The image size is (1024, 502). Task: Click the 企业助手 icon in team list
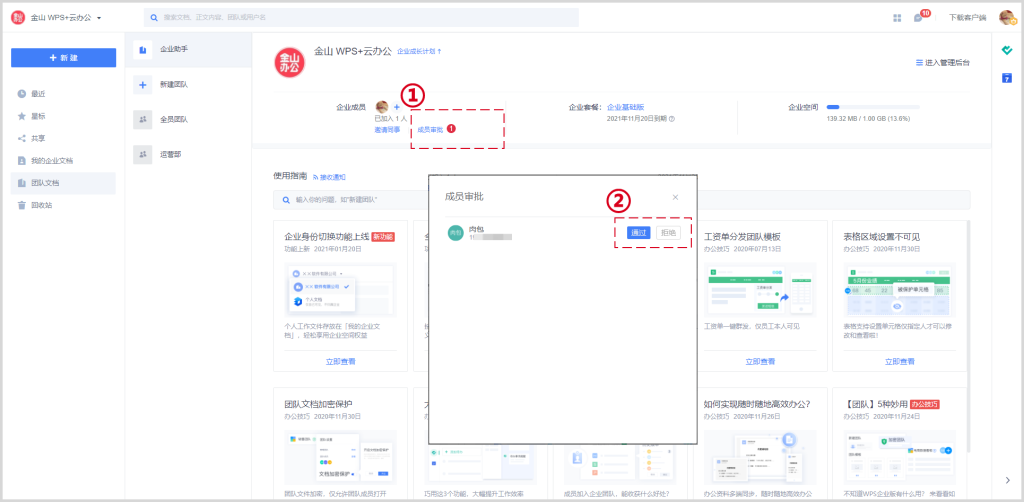pyautogui.click(x=142, y=49)
